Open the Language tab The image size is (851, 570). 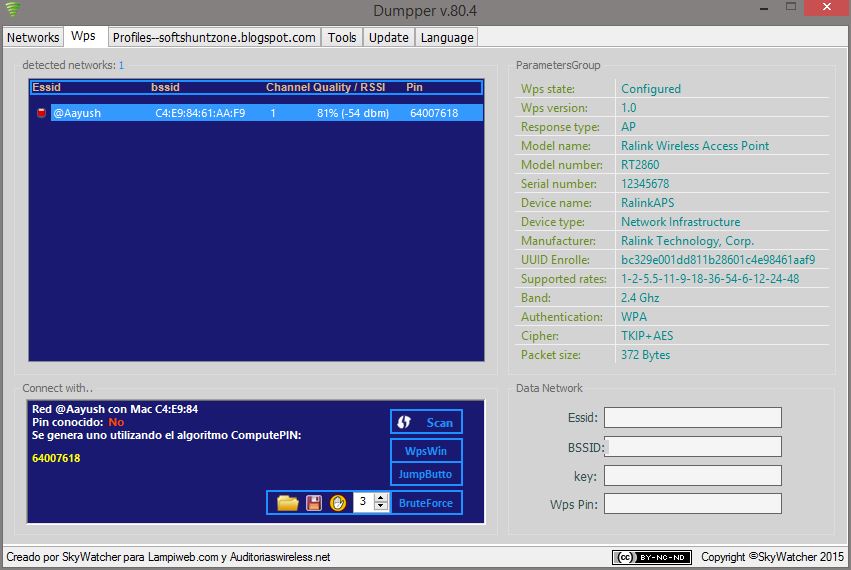point(447,37)
